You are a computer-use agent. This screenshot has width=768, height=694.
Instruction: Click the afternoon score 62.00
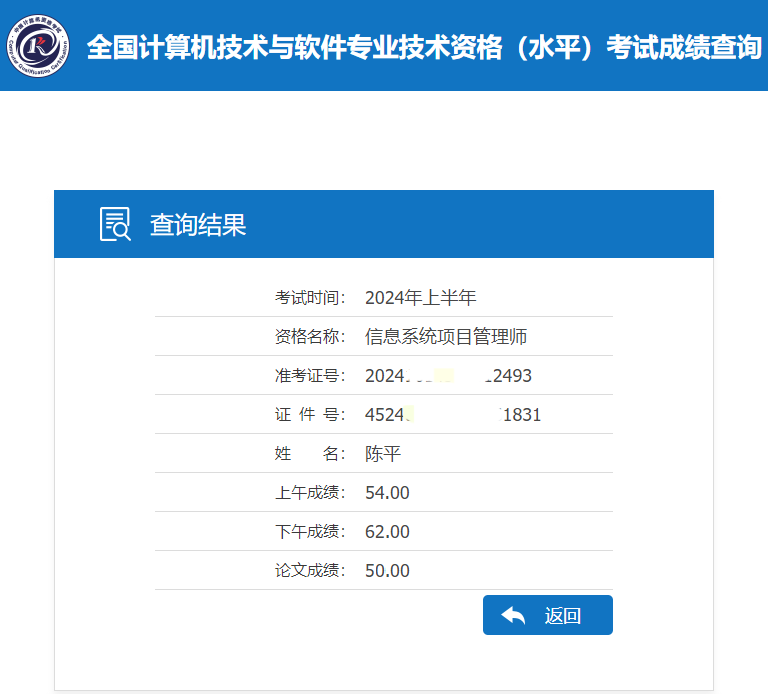(x=388, y=532)
